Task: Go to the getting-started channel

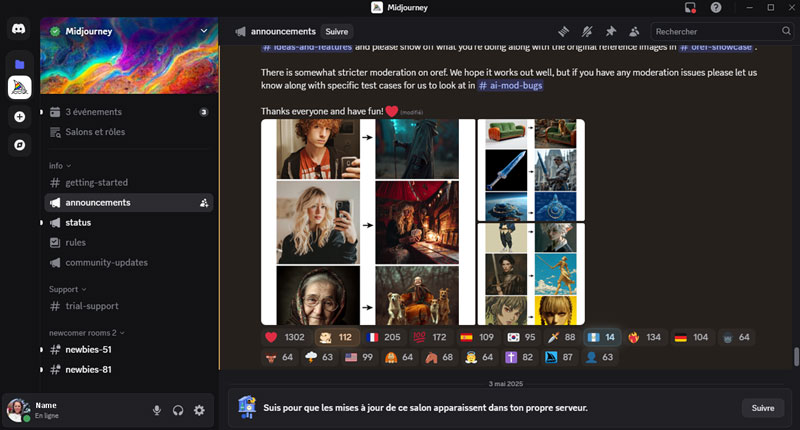Action: tap(129, 183)
